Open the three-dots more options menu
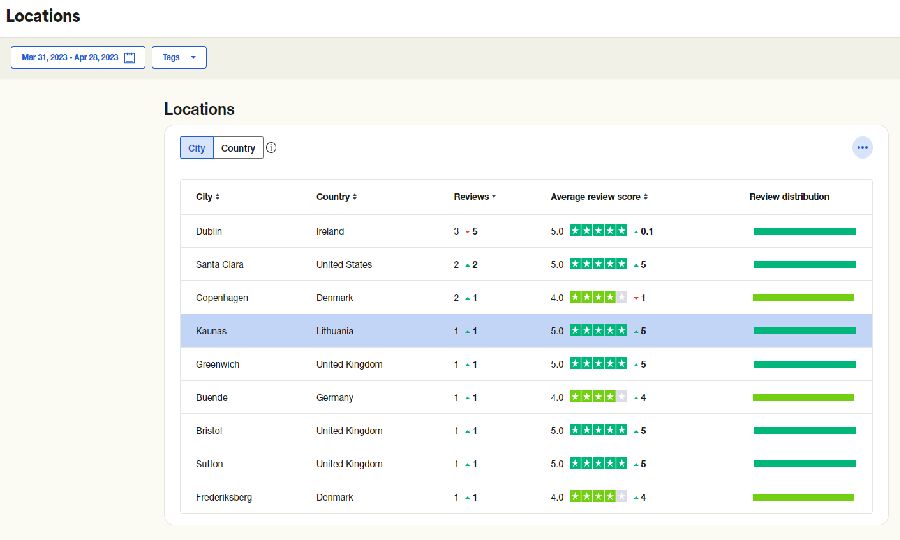 pyautogui.click(x=862, y=148)
